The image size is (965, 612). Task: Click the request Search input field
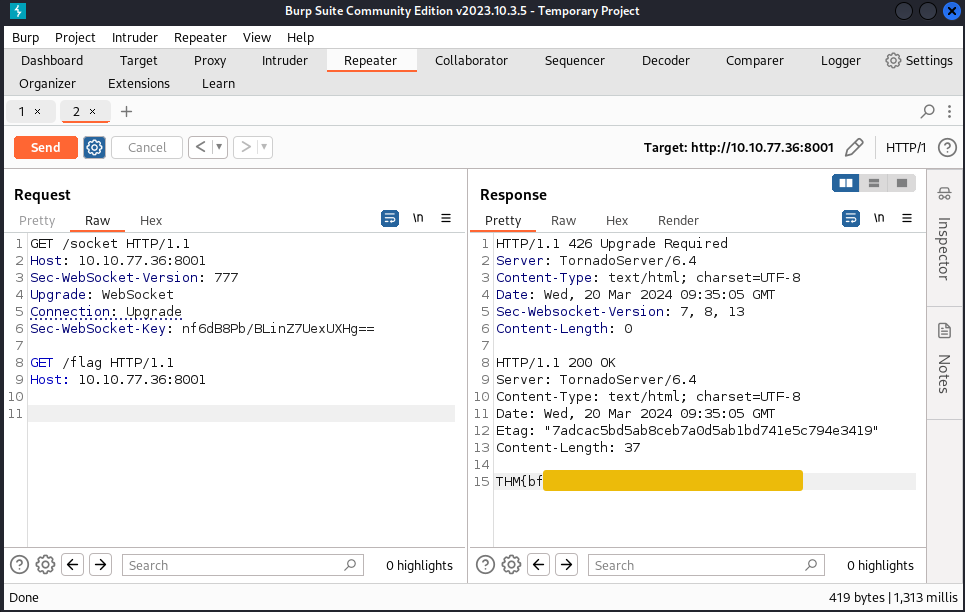click(x=243, y=565)
